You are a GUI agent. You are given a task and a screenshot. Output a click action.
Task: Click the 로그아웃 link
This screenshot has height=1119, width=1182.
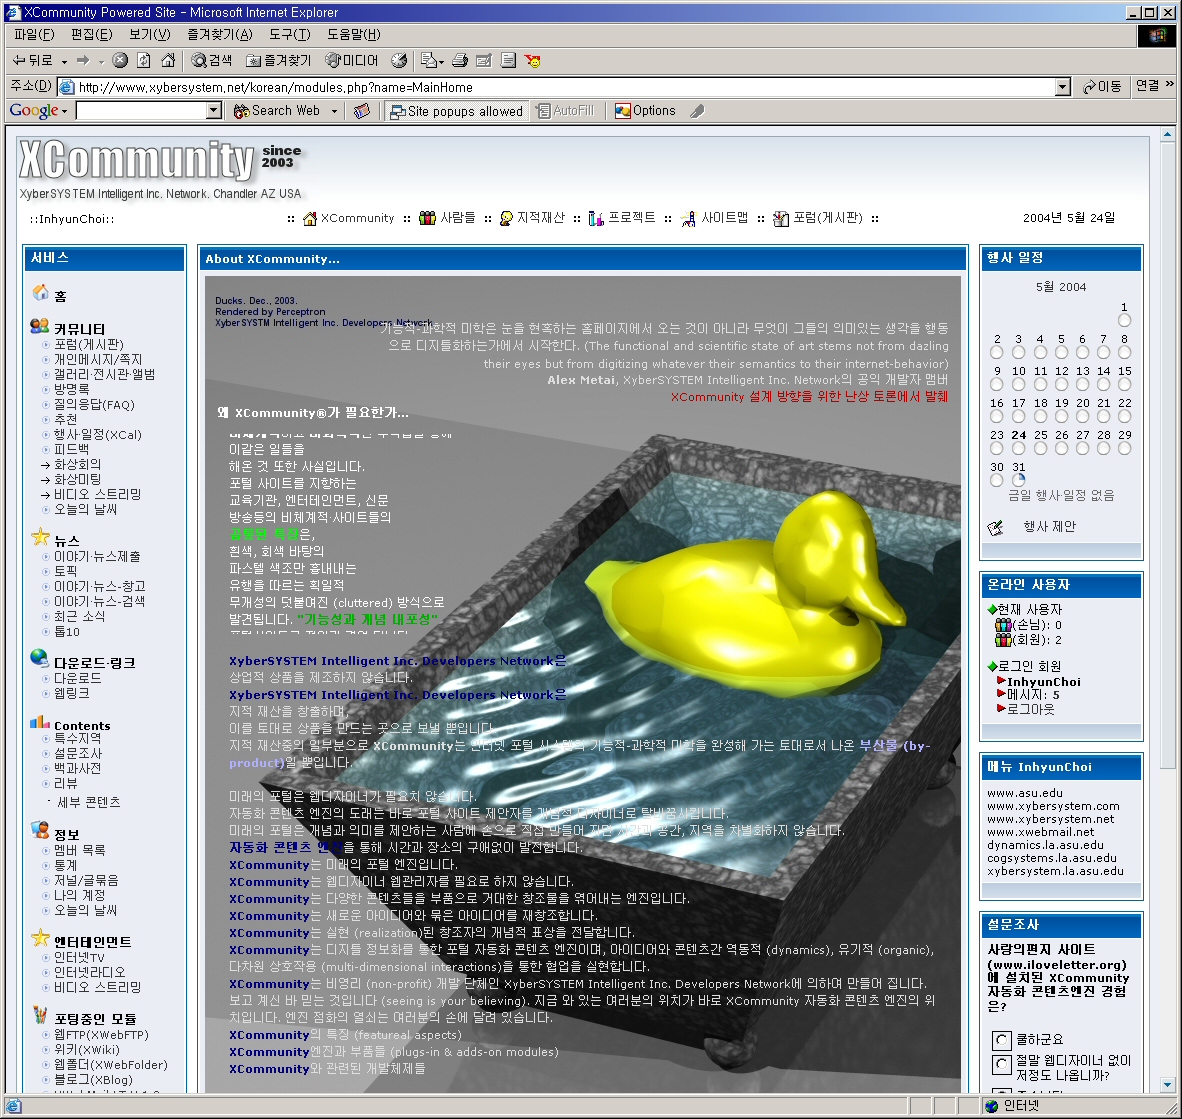tap(1030, 709)
